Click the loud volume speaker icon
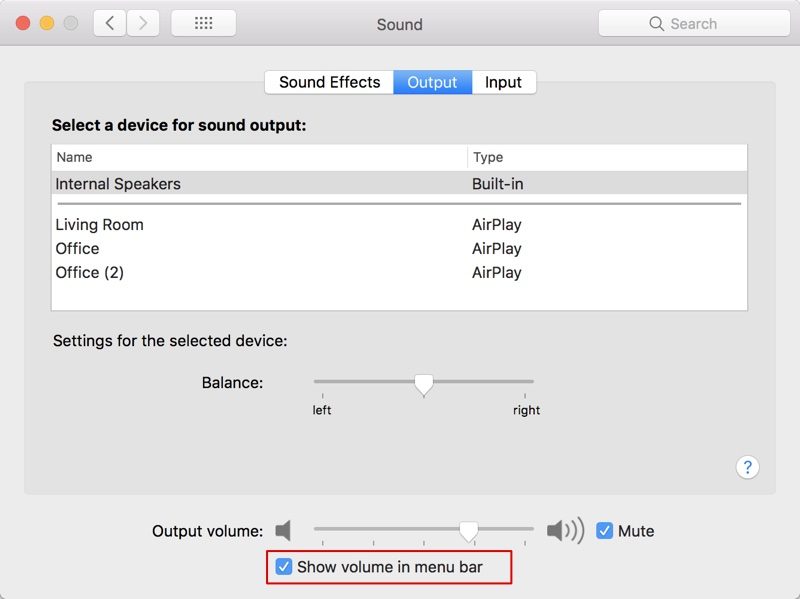The height and width of the screenshot is (599, 800). 565,531
